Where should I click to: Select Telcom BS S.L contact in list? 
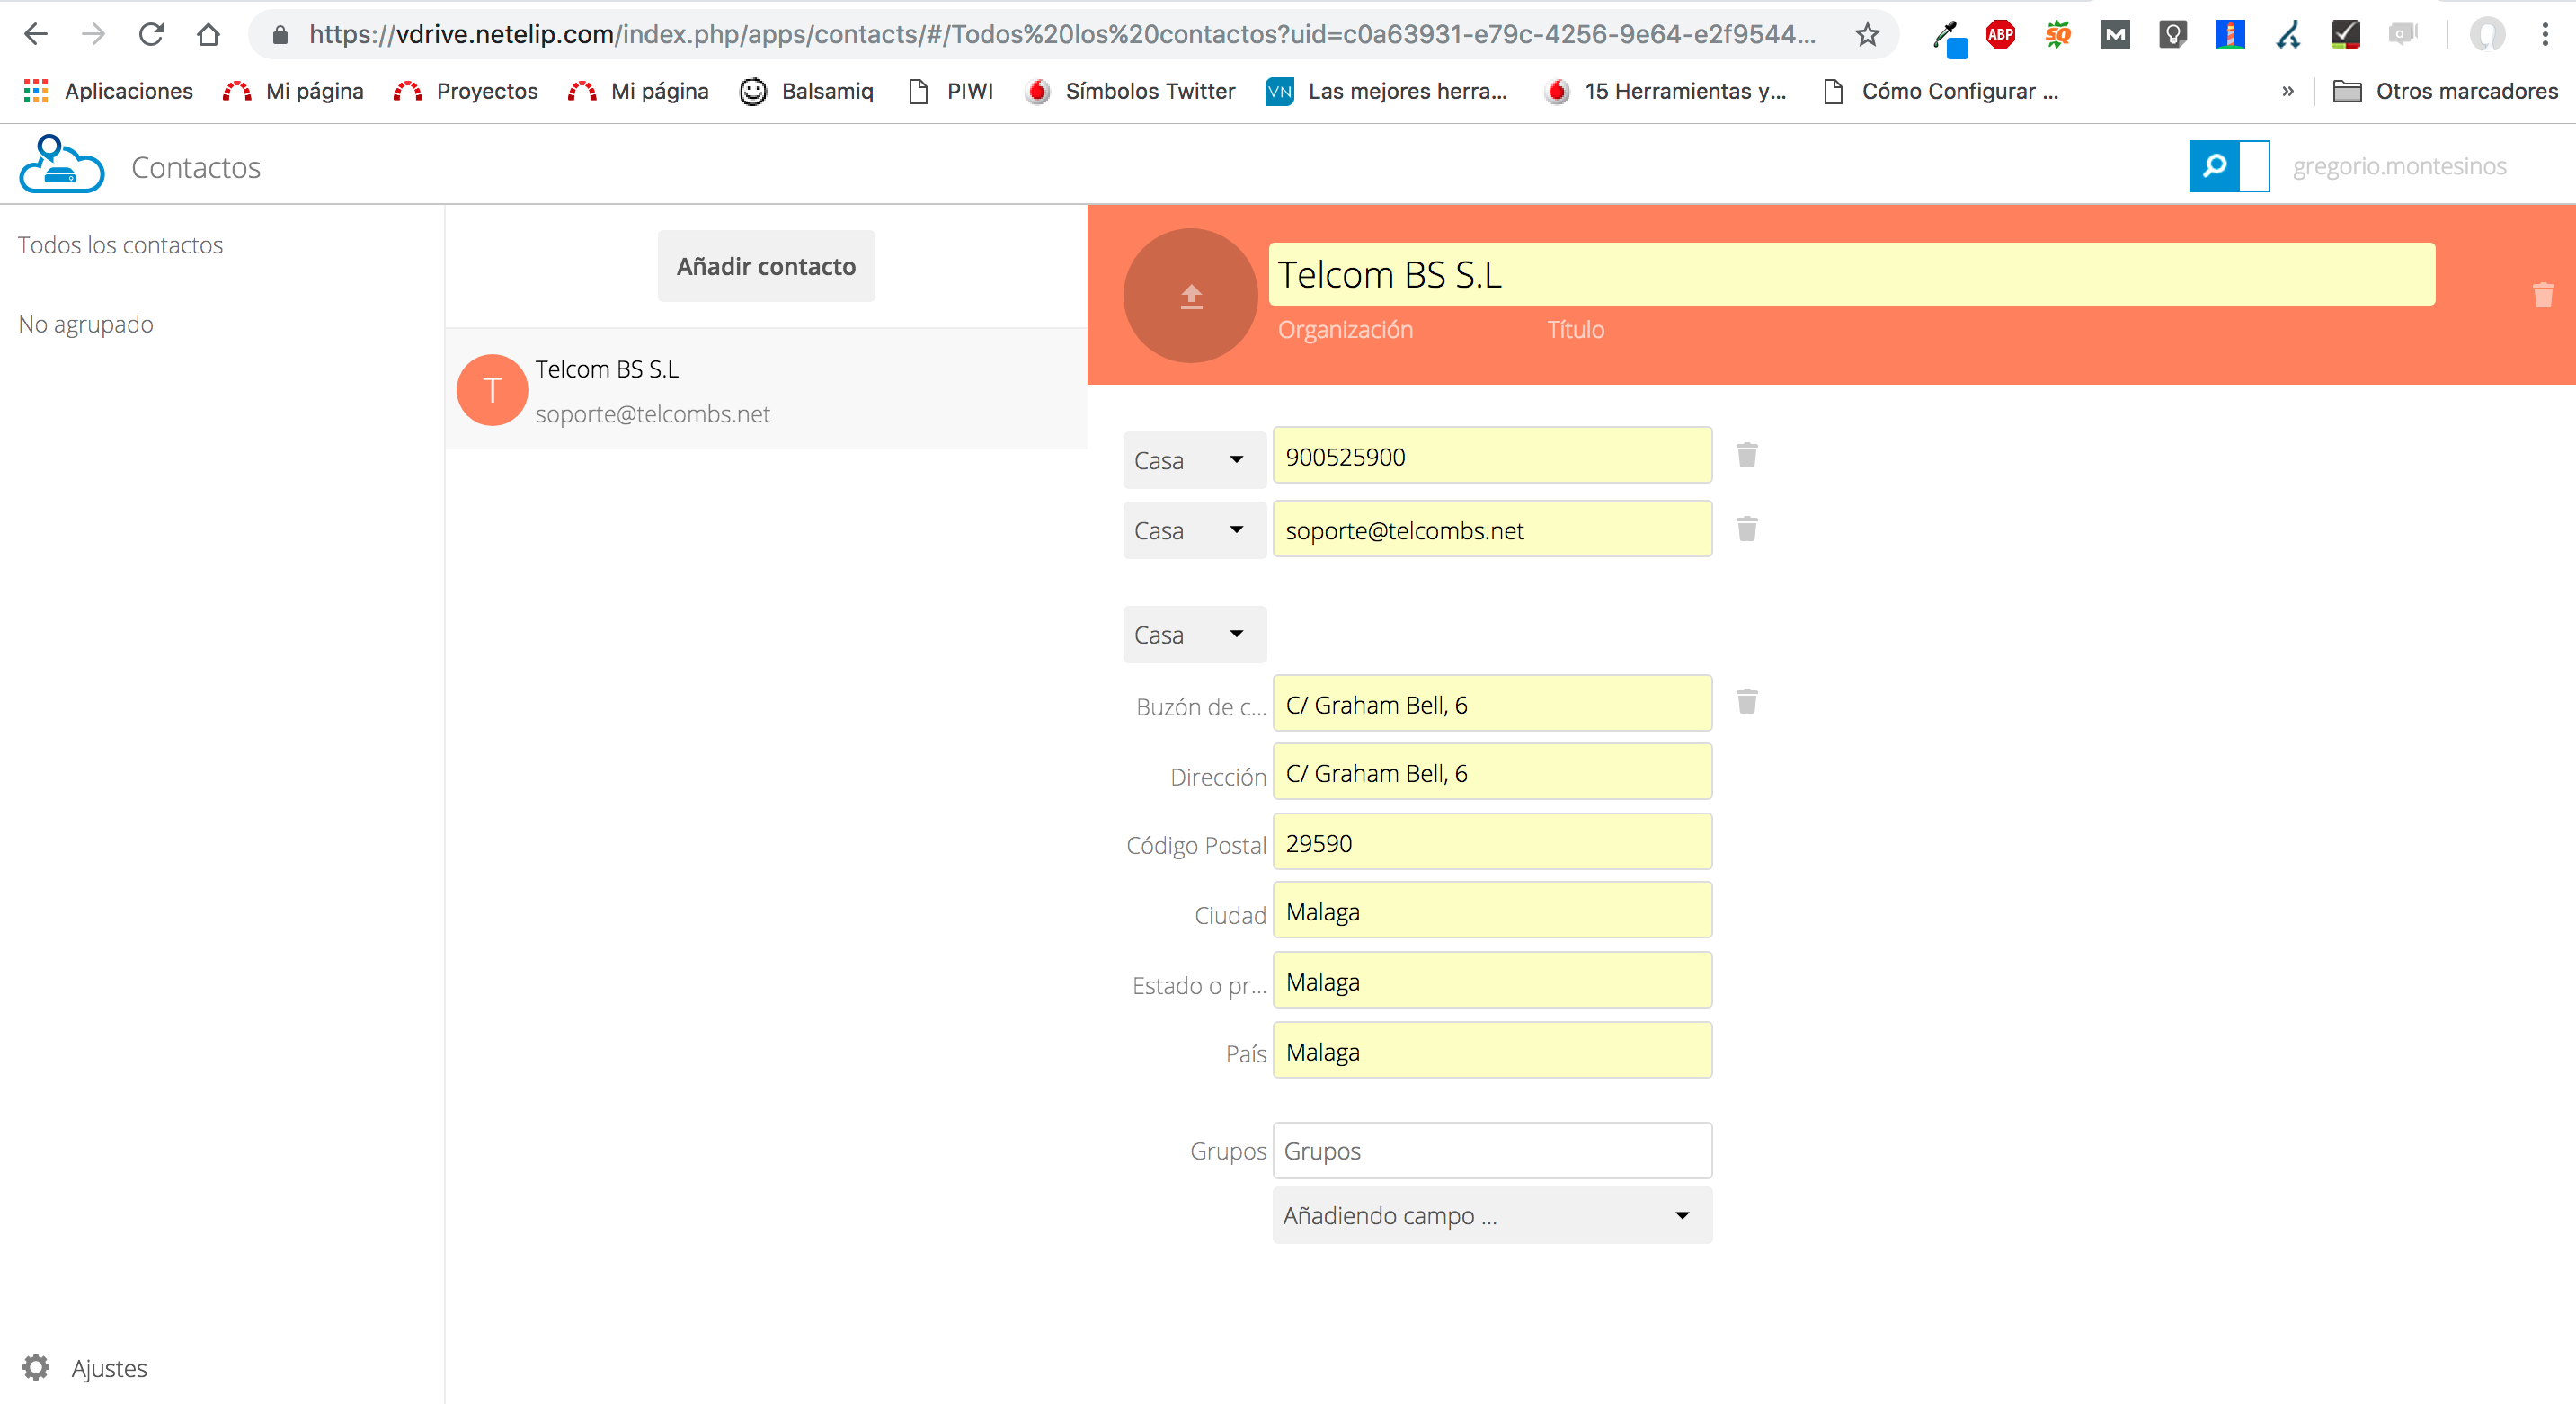(x=766, y=390)
